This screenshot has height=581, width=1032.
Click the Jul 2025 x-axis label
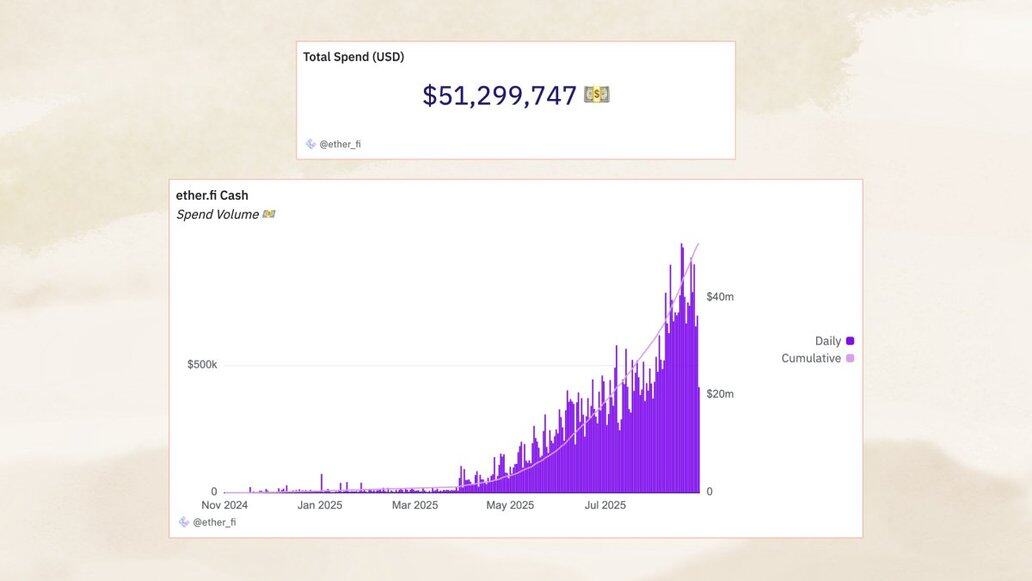click(x=606, y=505)
